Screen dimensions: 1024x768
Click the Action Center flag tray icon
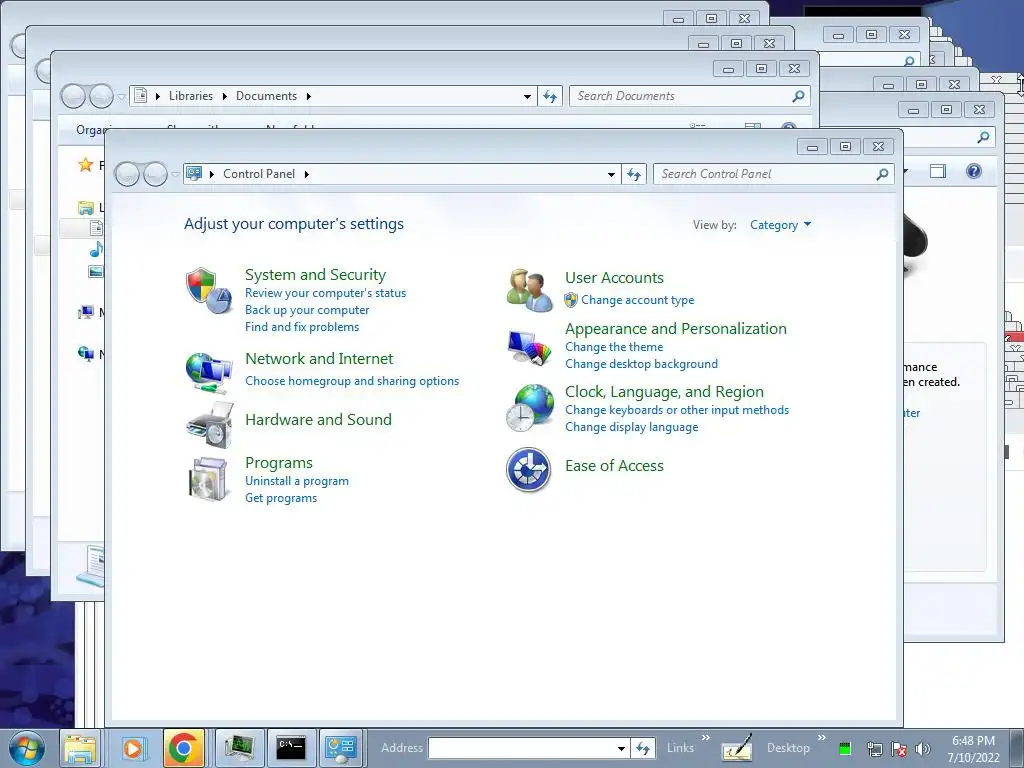(899, 749)
